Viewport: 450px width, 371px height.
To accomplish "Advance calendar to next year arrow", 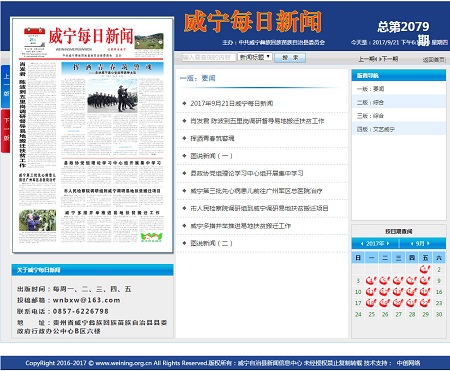I will [388, 244].
